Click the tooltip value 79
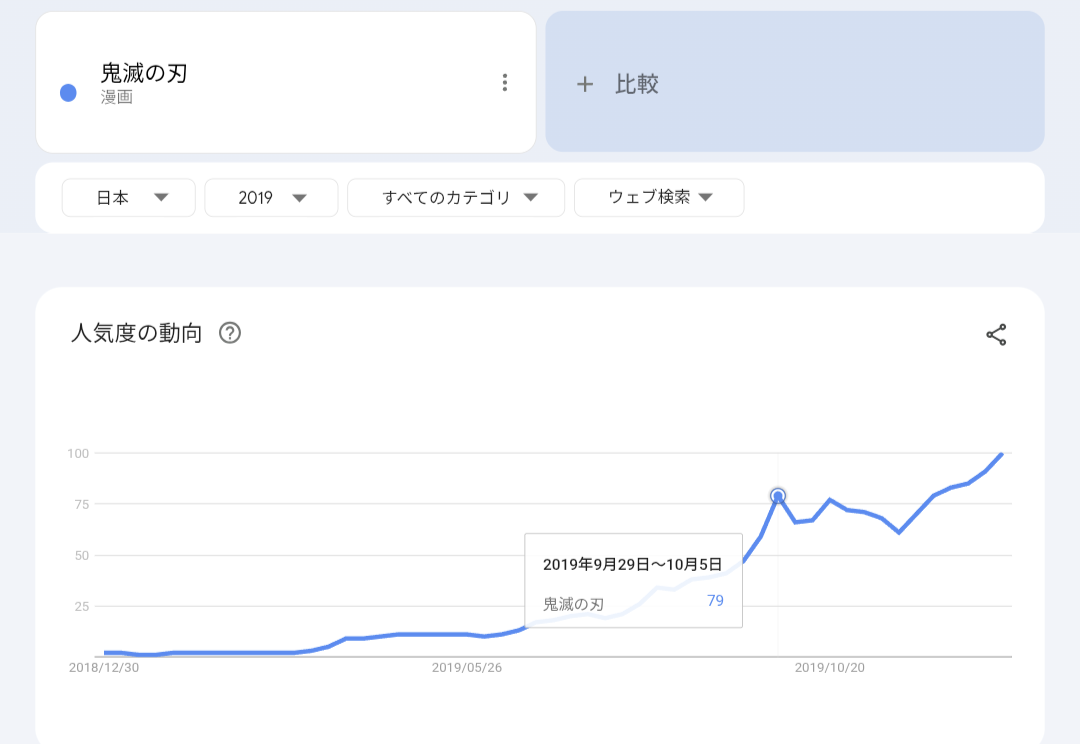The height and width of the screenshot is (744, 1080). [x=716, y=601]
